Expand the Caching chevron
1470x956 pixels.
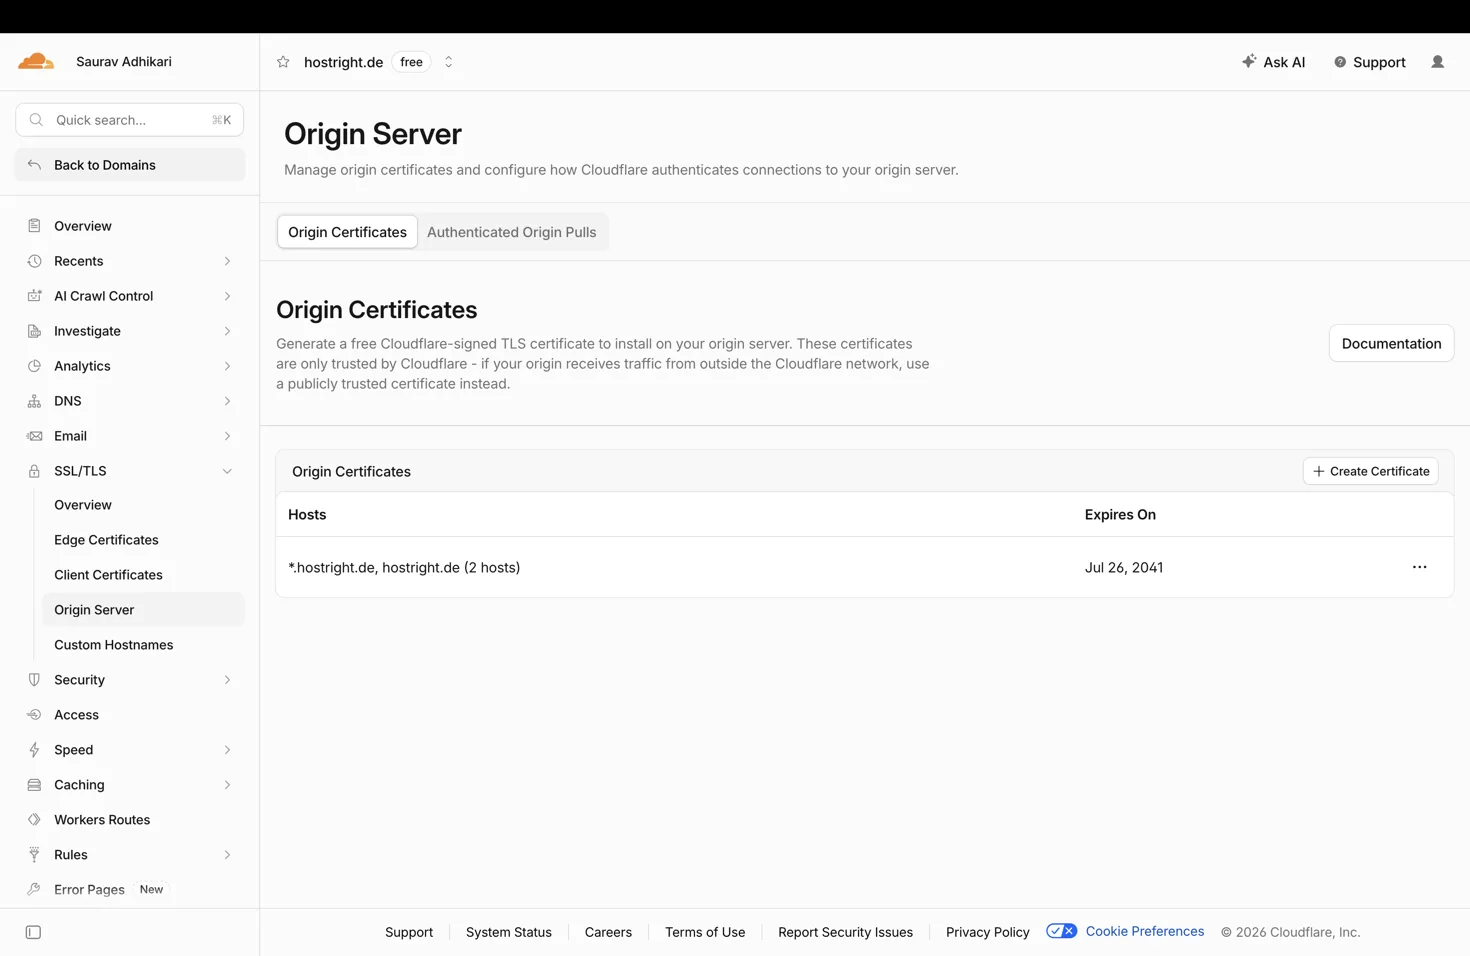(227, 785)
